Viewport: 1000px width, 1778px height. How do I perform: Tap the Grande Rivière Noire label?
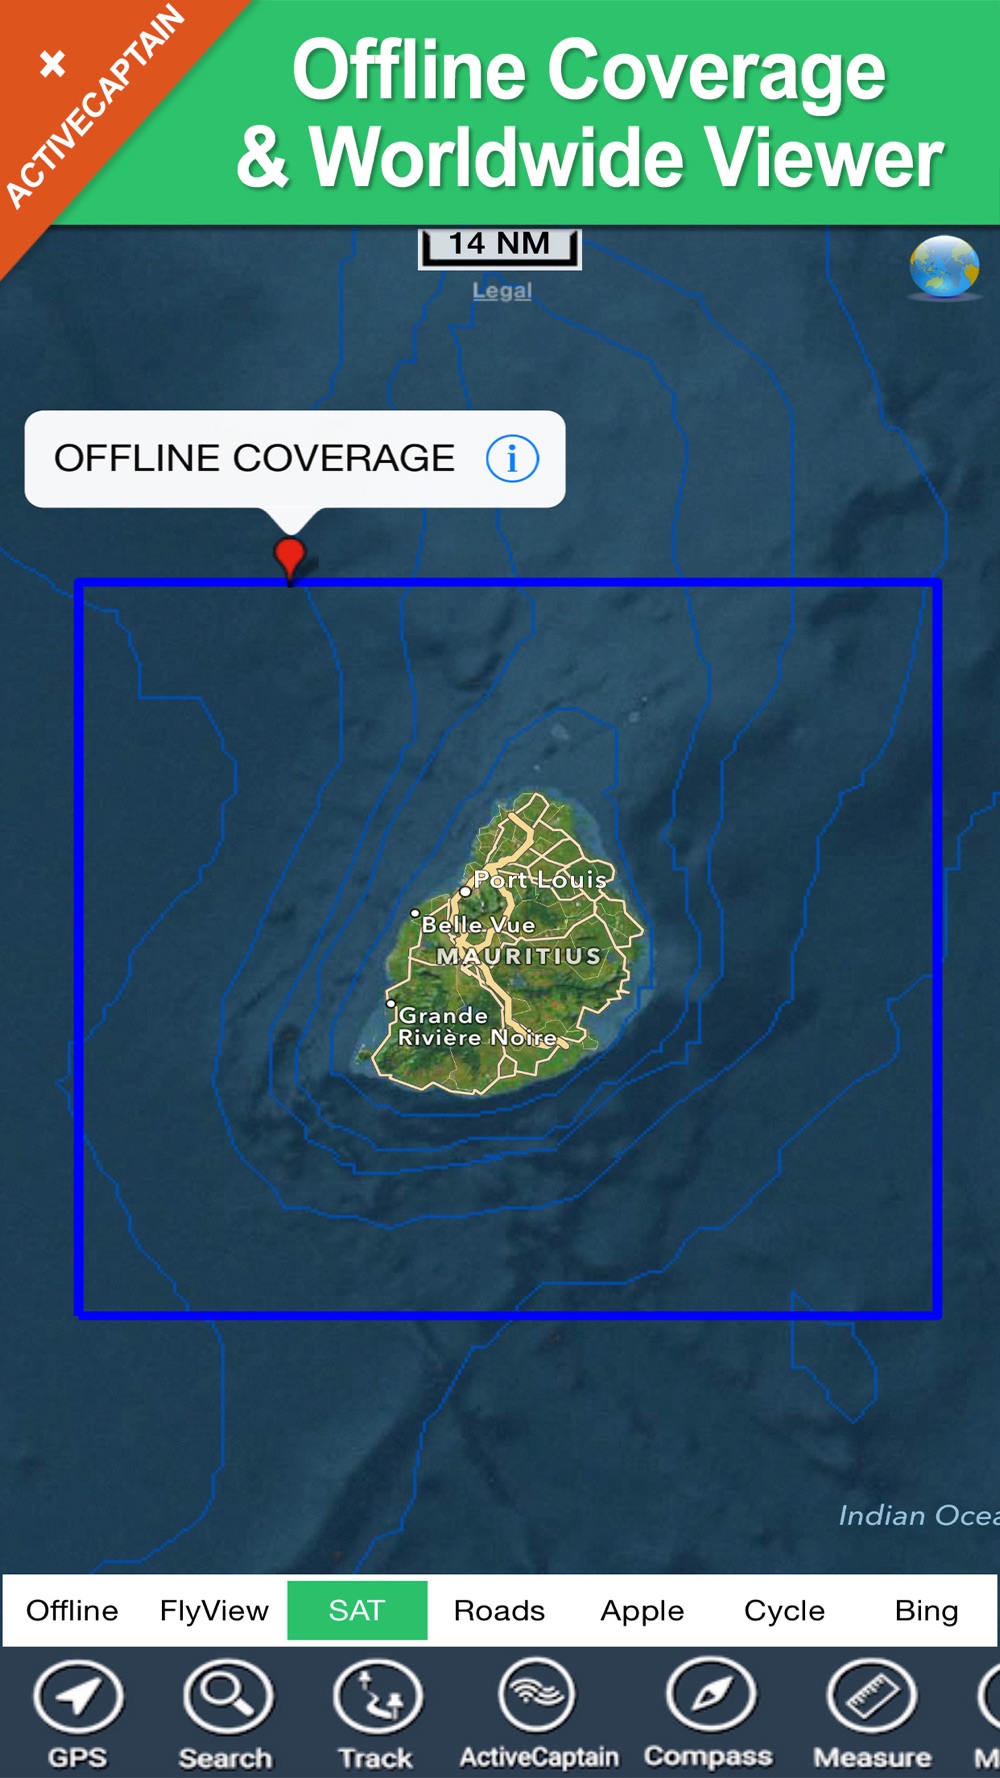click(x=477, y=1027)
